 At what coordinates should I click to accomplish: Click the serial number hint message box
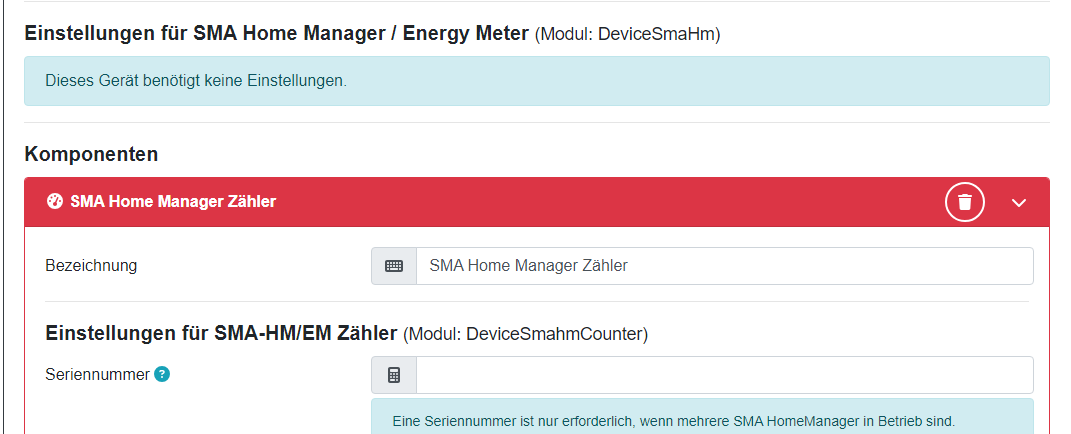pos(701,419)
